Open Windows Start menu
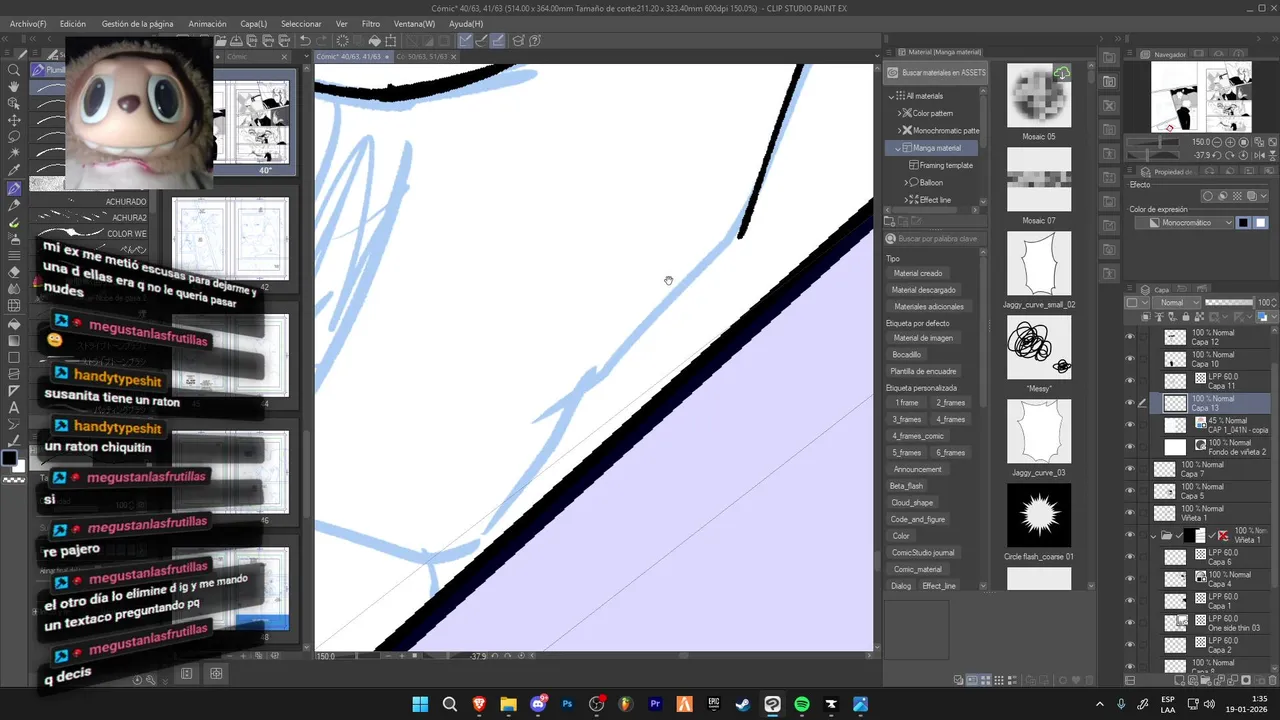The height and width of the screenshot is (720, 1280). click(420, 704)
